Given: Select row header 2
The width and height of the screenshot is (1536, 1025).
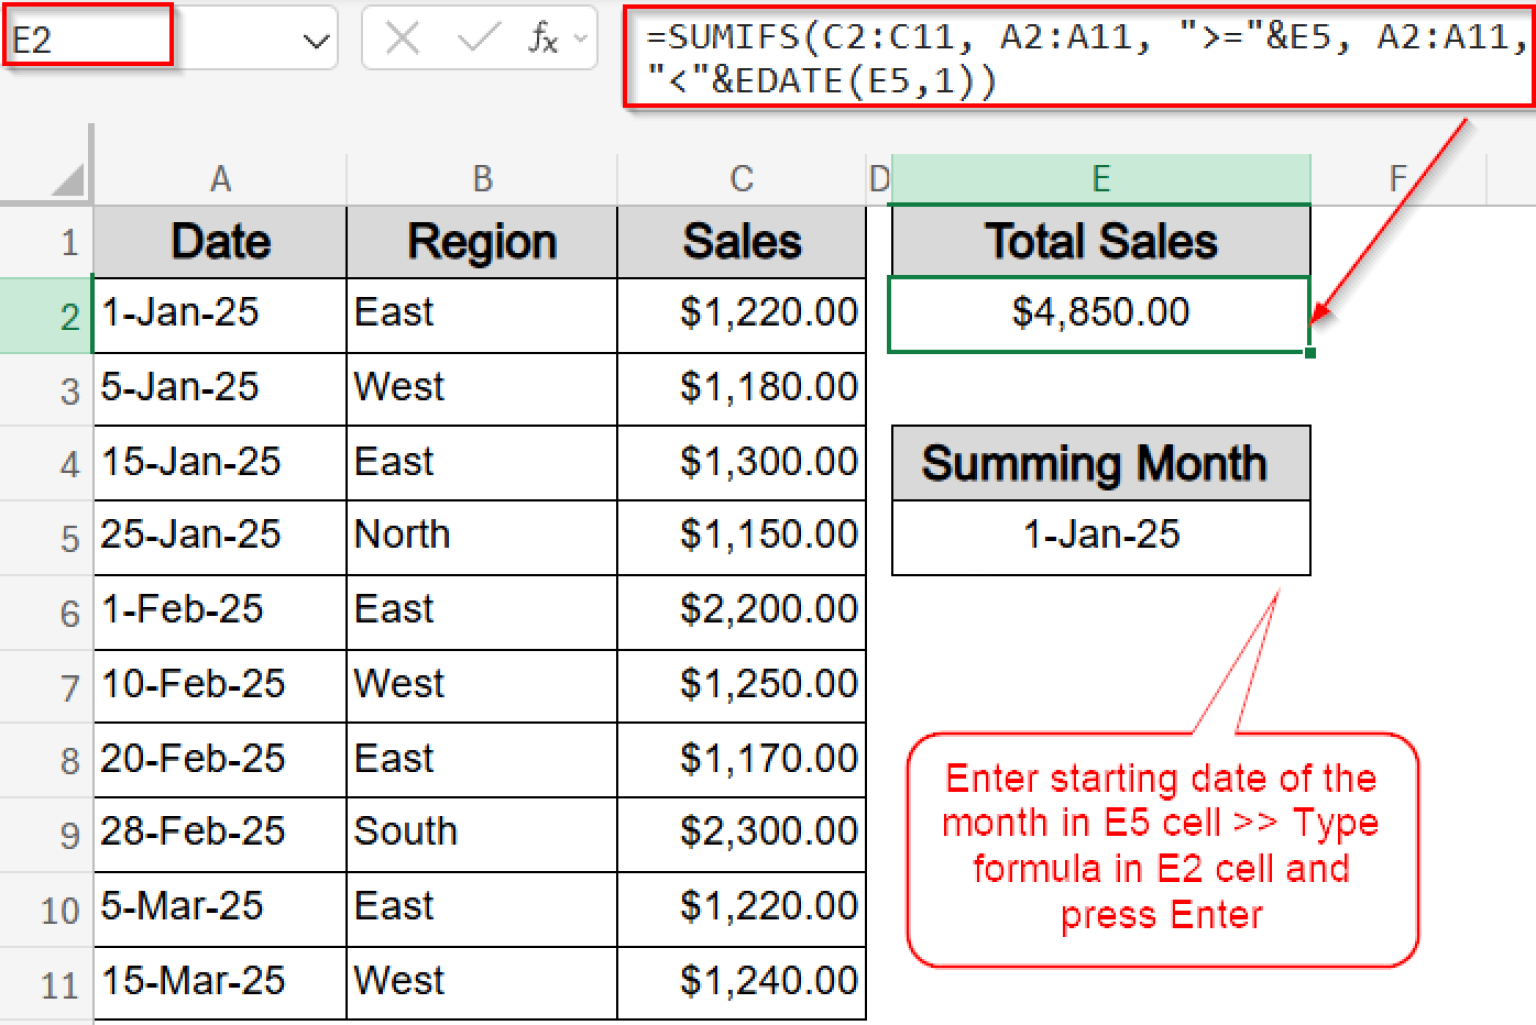Looking at the screenshot, I should point(67,314).
